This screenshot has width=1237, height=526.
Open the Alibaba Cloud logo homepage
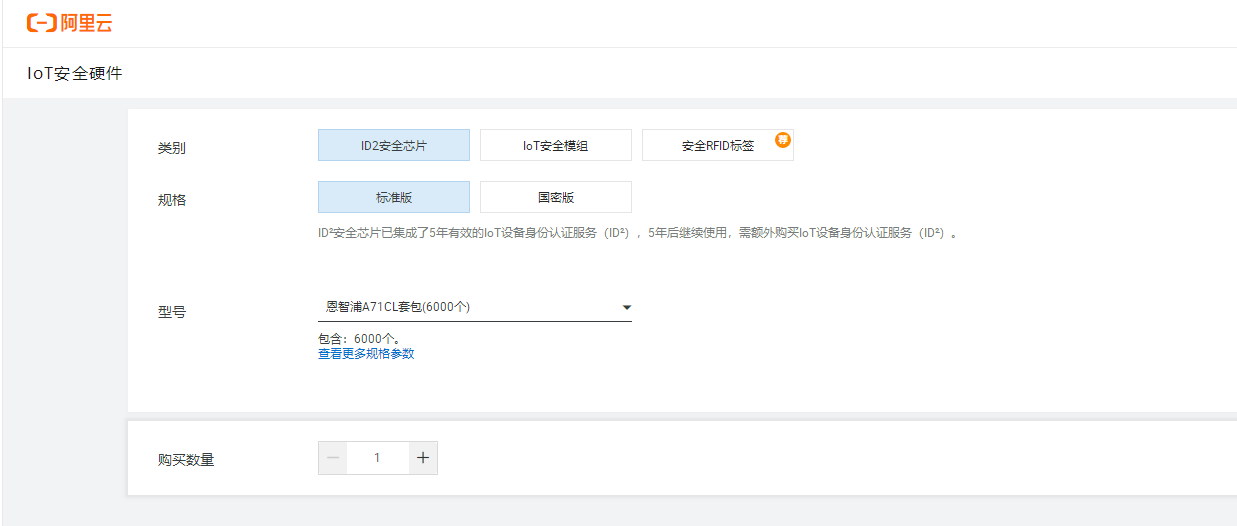click(x=69, y=22)
